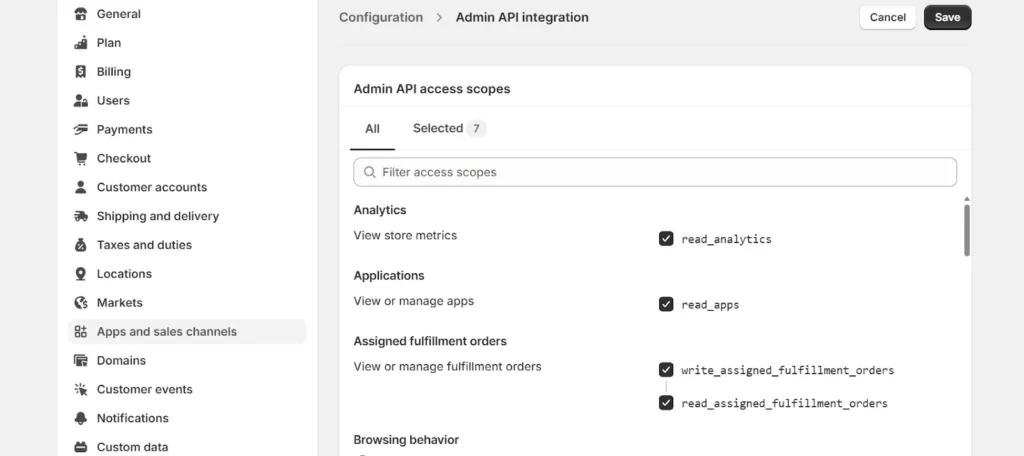Go back via Configuration breadcrumb link

coord(380,17)
